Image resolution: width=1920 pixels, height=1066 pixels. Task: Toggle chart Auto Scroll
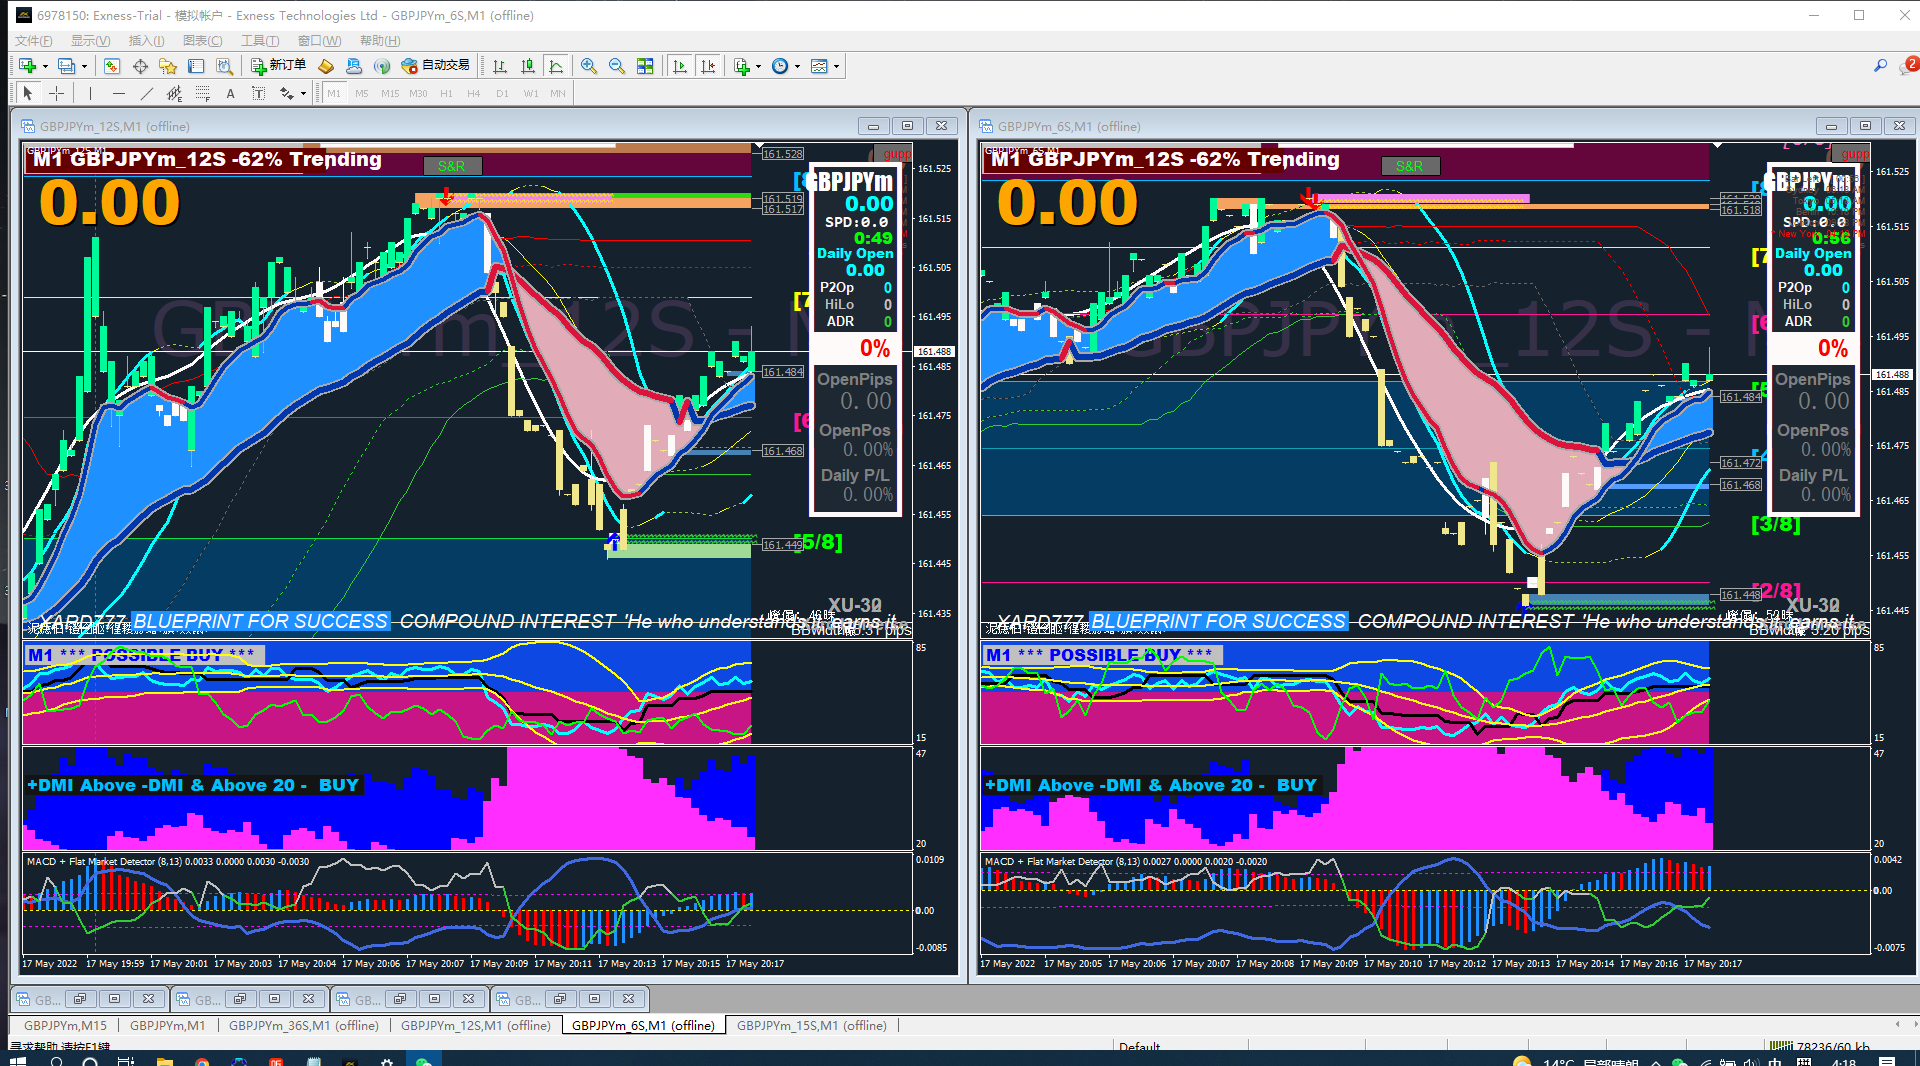pos(680,66)
